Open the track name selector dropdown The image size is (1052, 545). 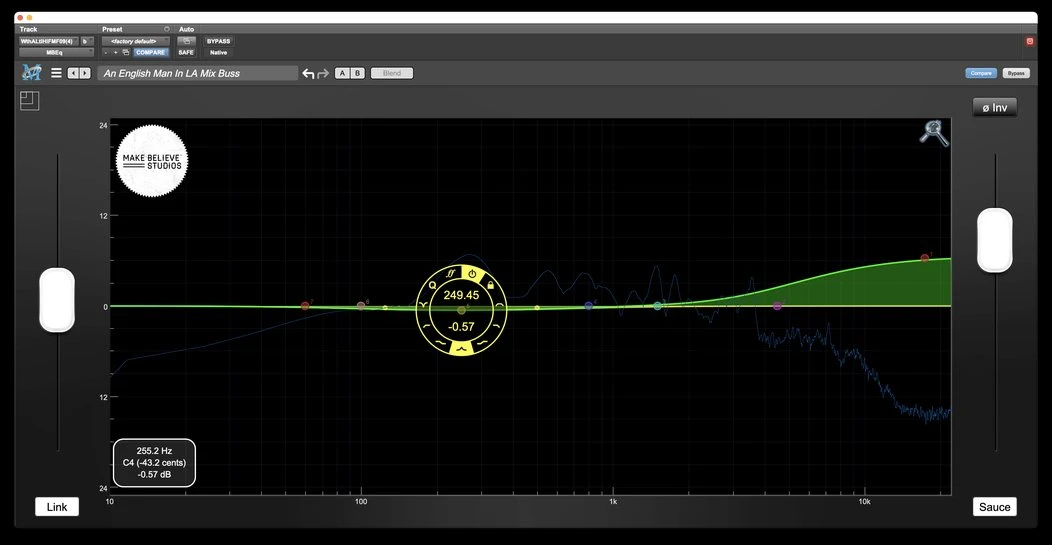click(x=47, y=41)
